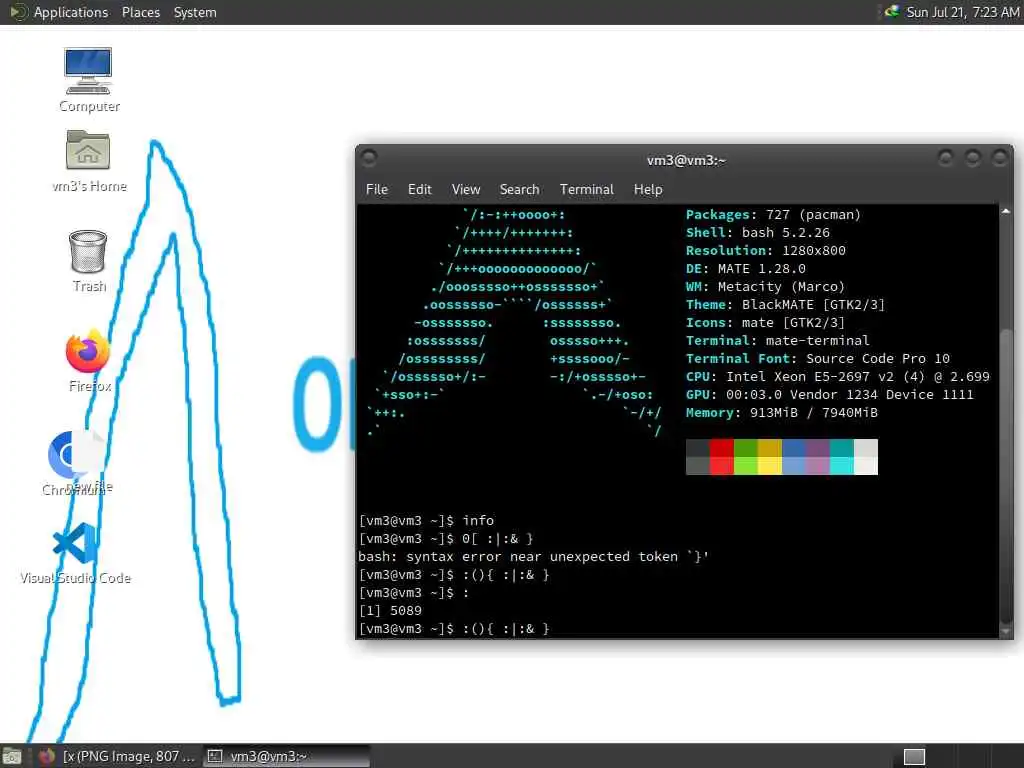Click the network tray icon
Viewport: 1024px width, 768px height.
pos(891,11)
